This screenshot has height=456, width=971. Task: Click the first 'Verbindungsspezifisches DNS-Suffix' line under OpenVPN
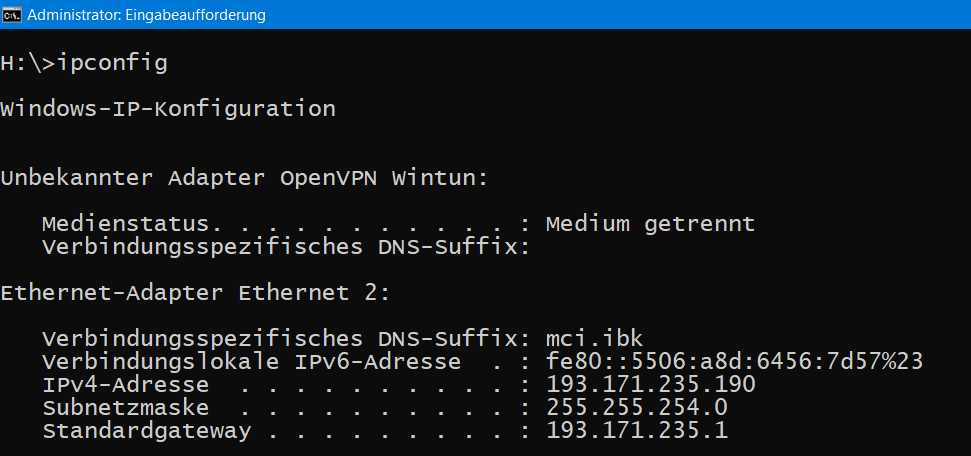[x=287, y=247]
